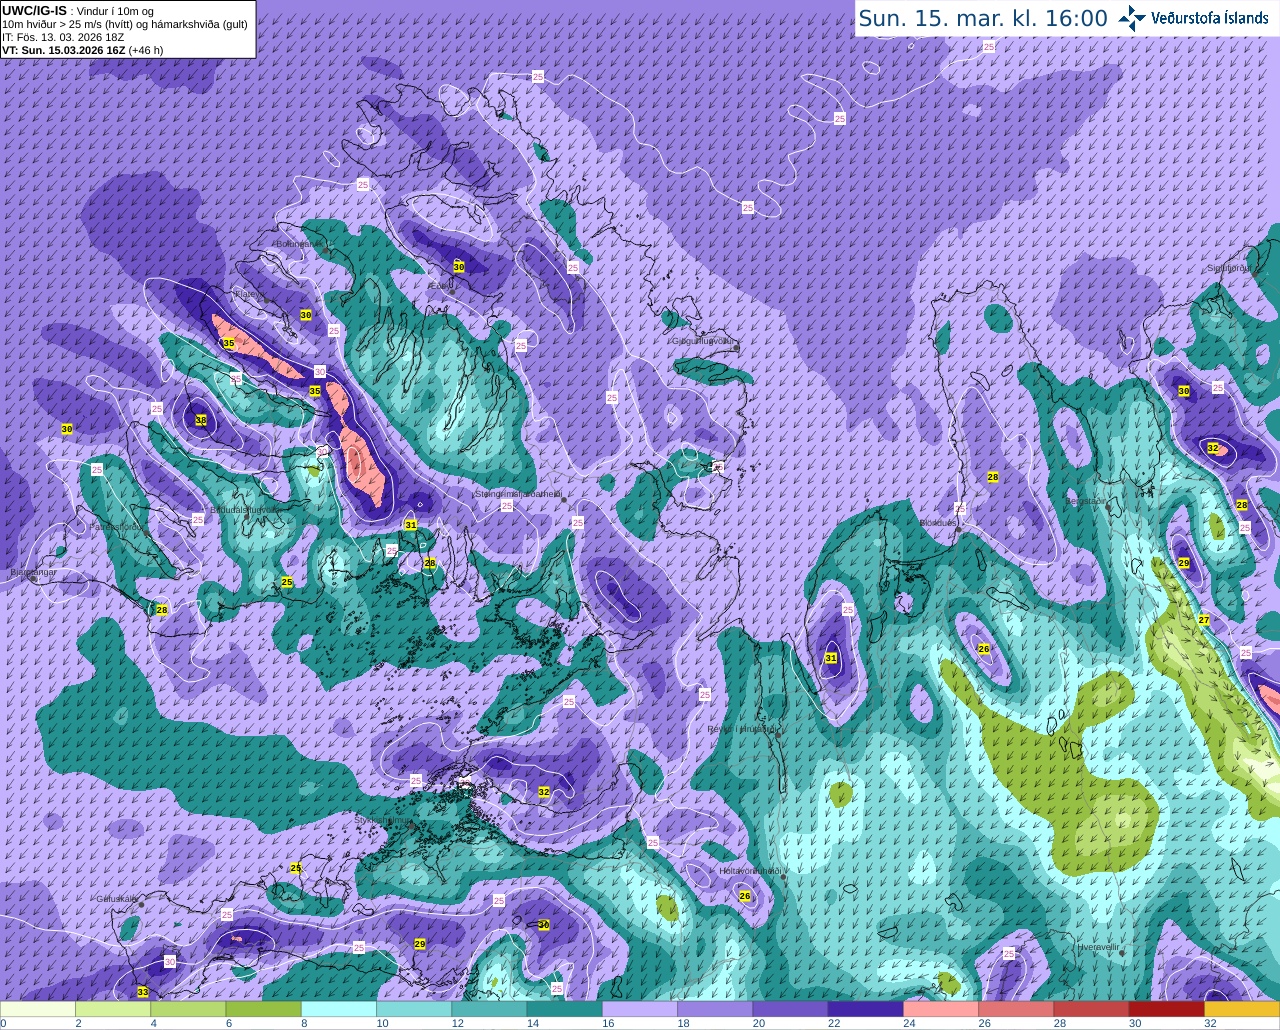The height and width of the screenshot is (1030, 1280).
Task: Select the orange legend swatch above 32 m/s
Action: pos(1241,1009)
